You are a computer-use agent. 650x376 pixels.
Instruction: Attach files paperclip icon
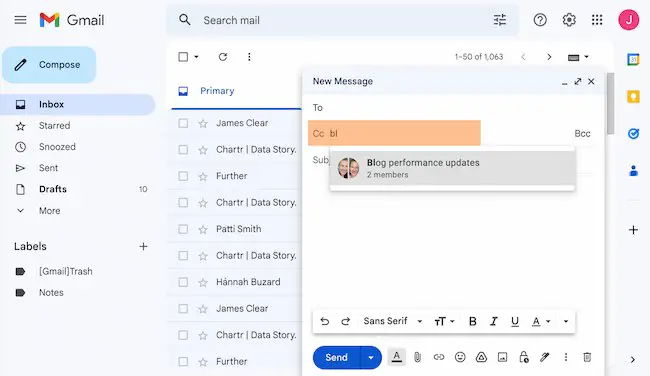tap(417, 357)
